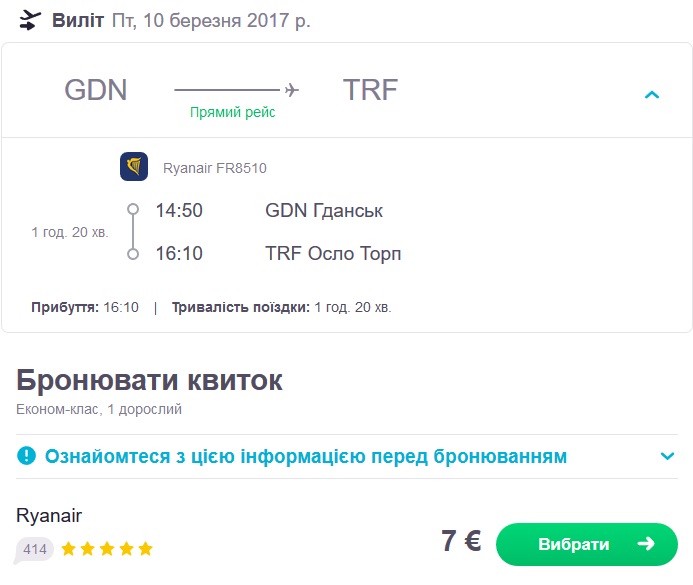The height and width of the screenshot is (585, 693).
Task: Click the exclamation info icon
Action: click(27, 457)
